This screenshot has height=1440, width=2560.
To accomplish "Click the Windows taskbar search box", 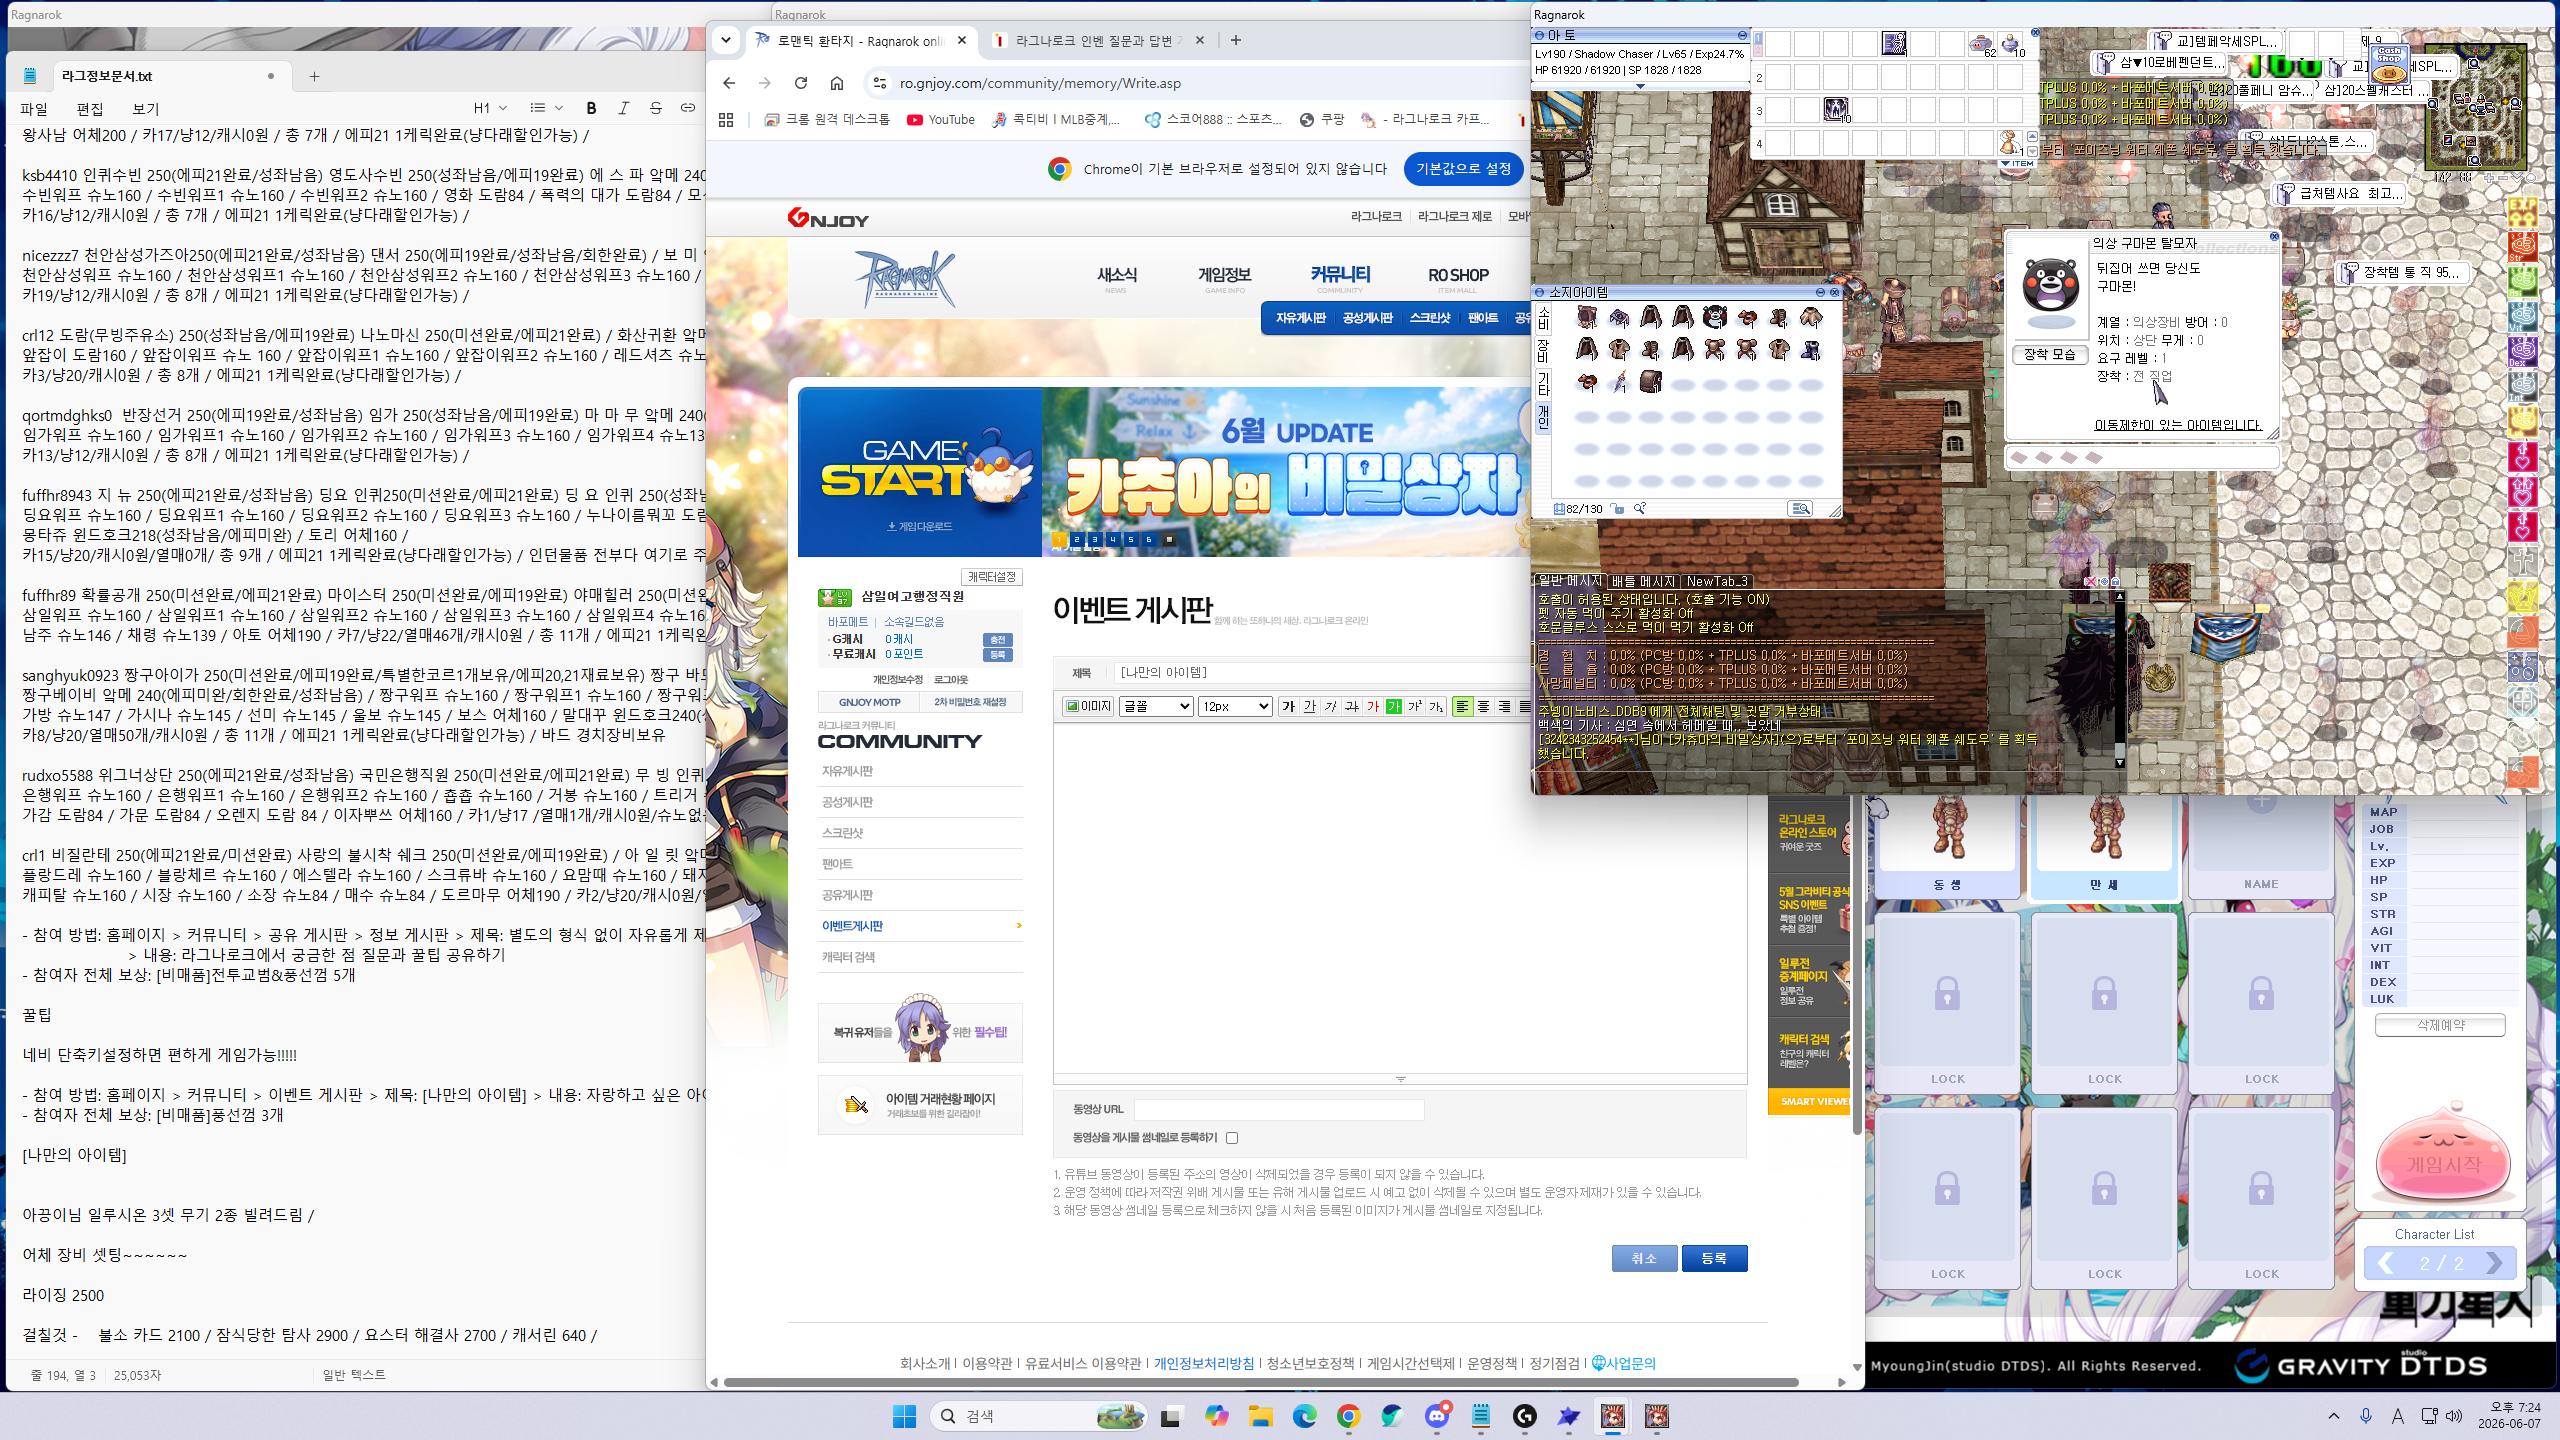I will pos(1038,1415).
